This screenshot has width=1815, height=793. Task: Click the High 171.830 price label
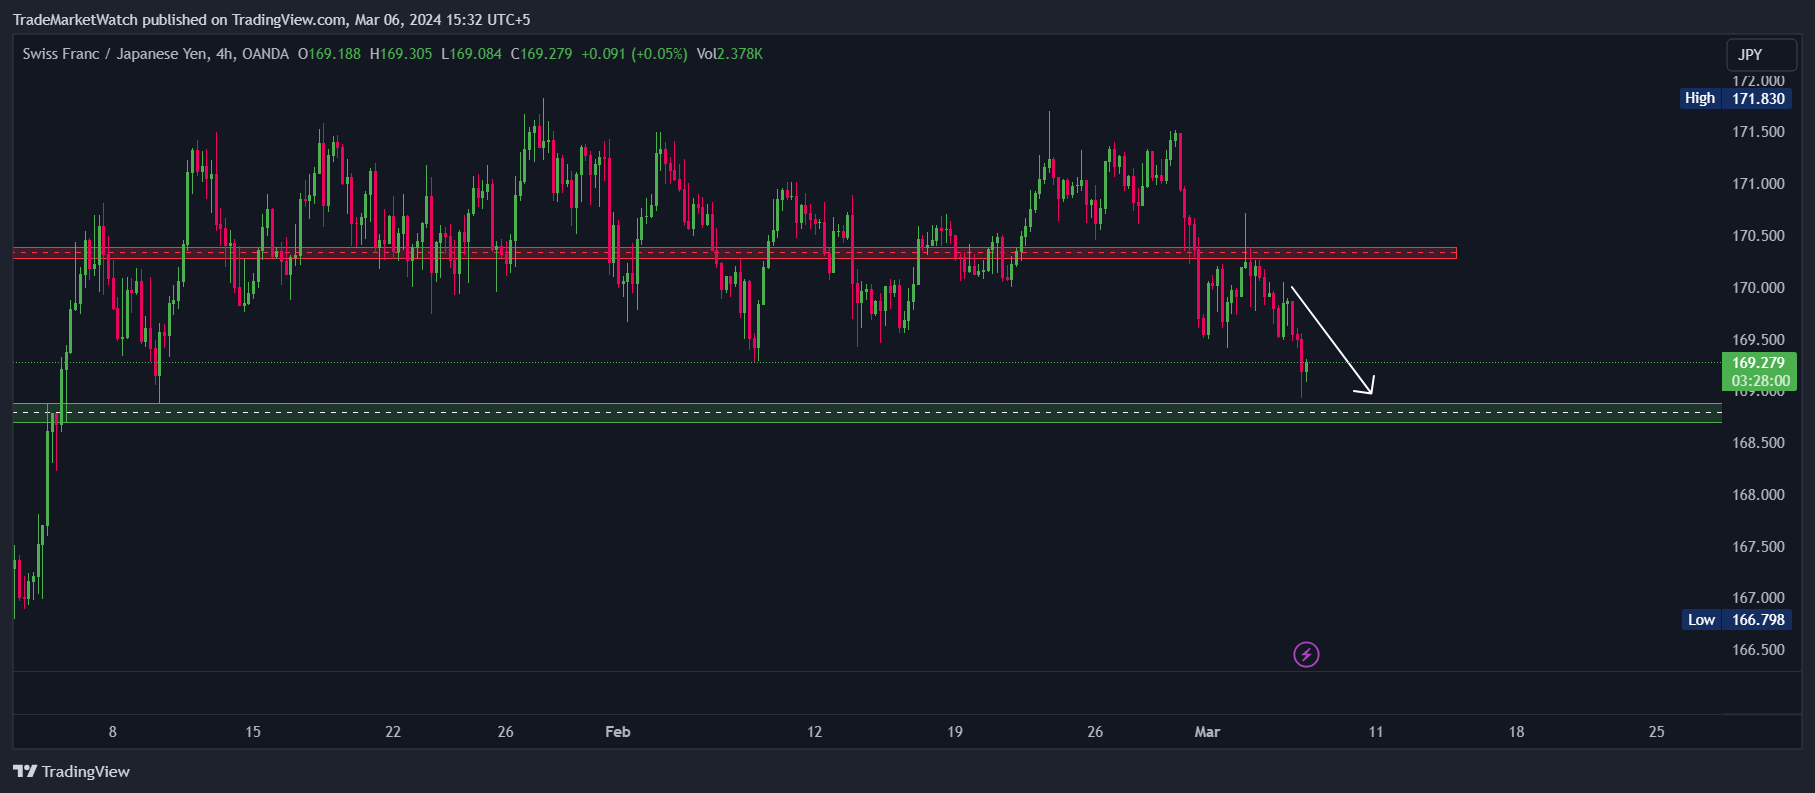point(1734,98)
